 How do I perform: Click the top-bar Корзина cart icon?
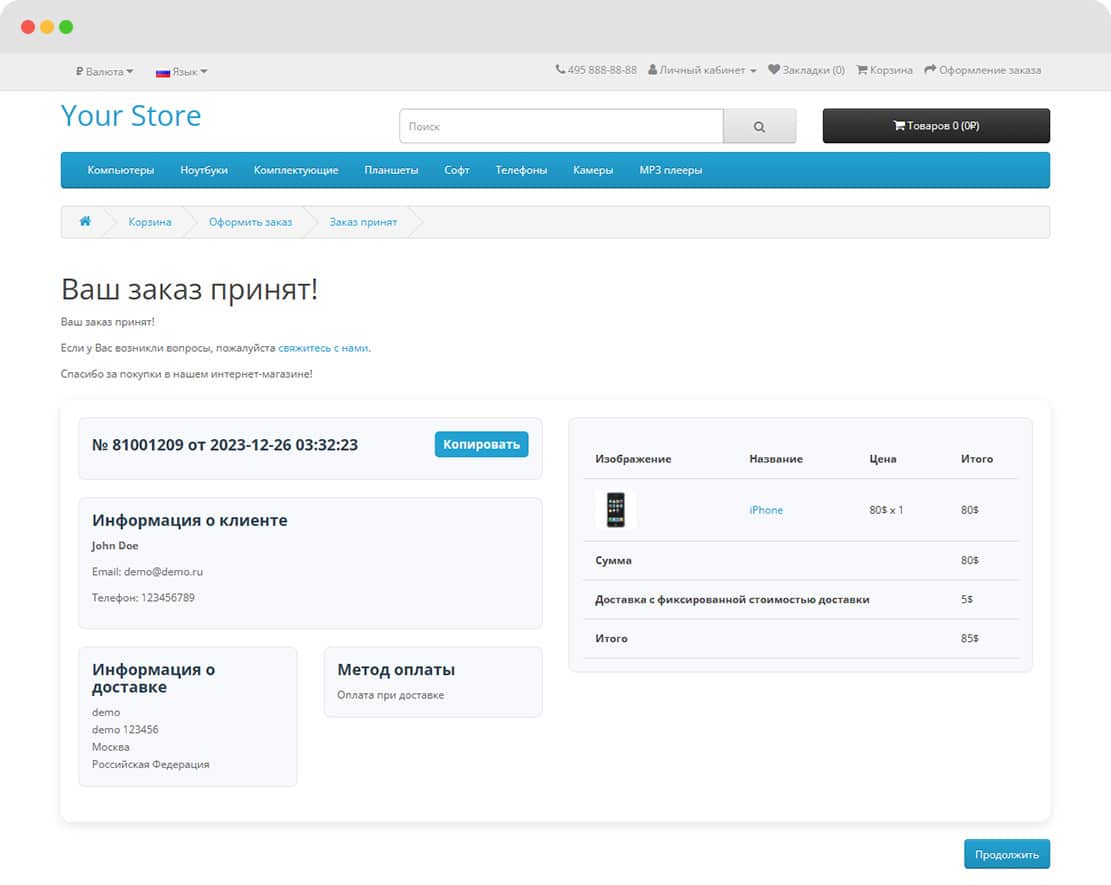(862, 69)
